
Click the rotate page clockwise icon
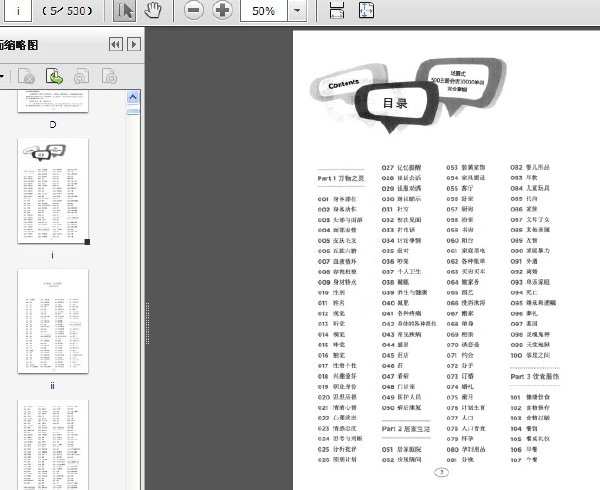click(x=109, y=76)
